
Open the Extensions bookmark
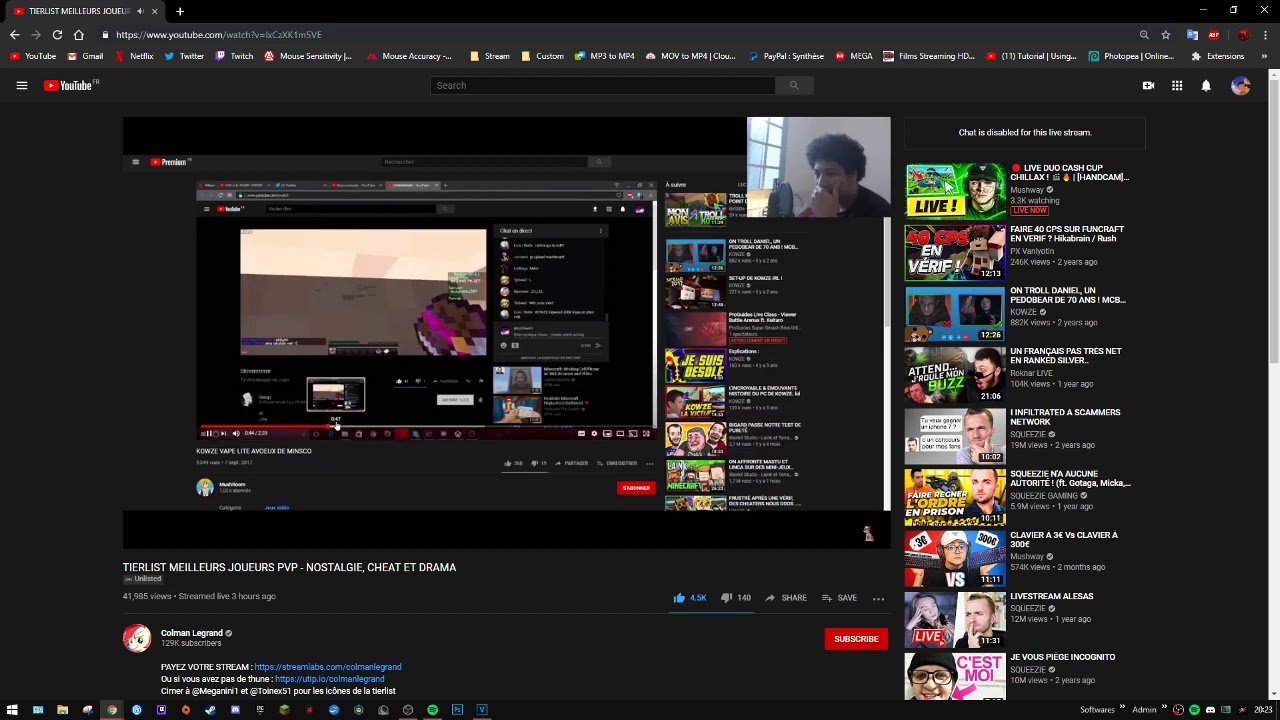(1217, 56)
